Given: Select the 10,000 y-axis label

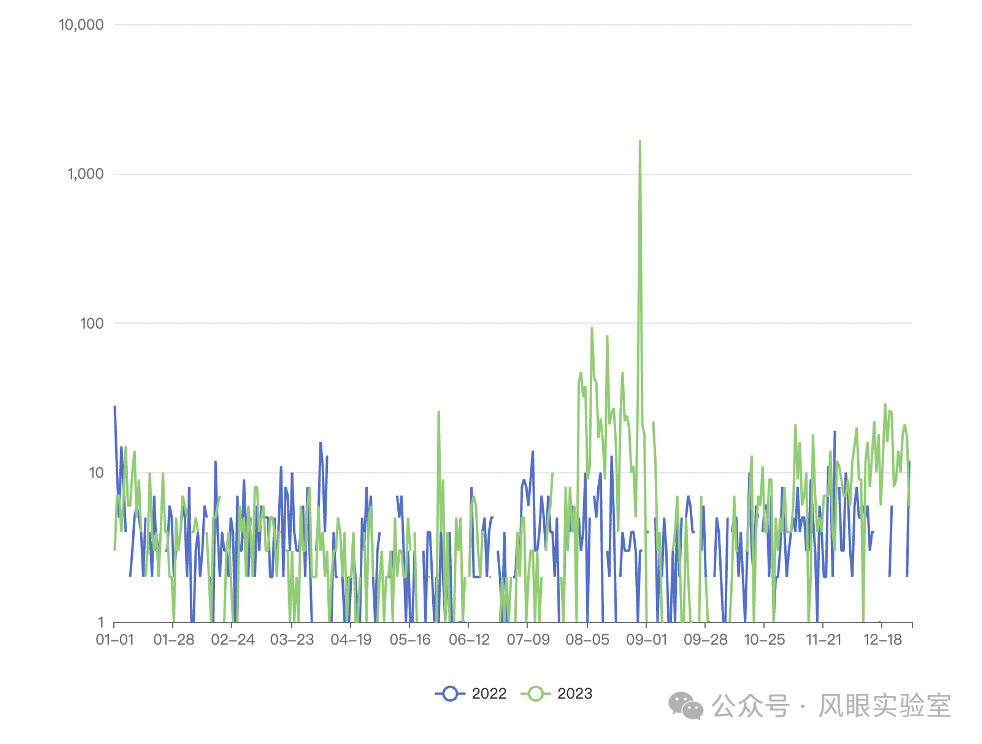Looking at the screenshot, I should (82, 25).
